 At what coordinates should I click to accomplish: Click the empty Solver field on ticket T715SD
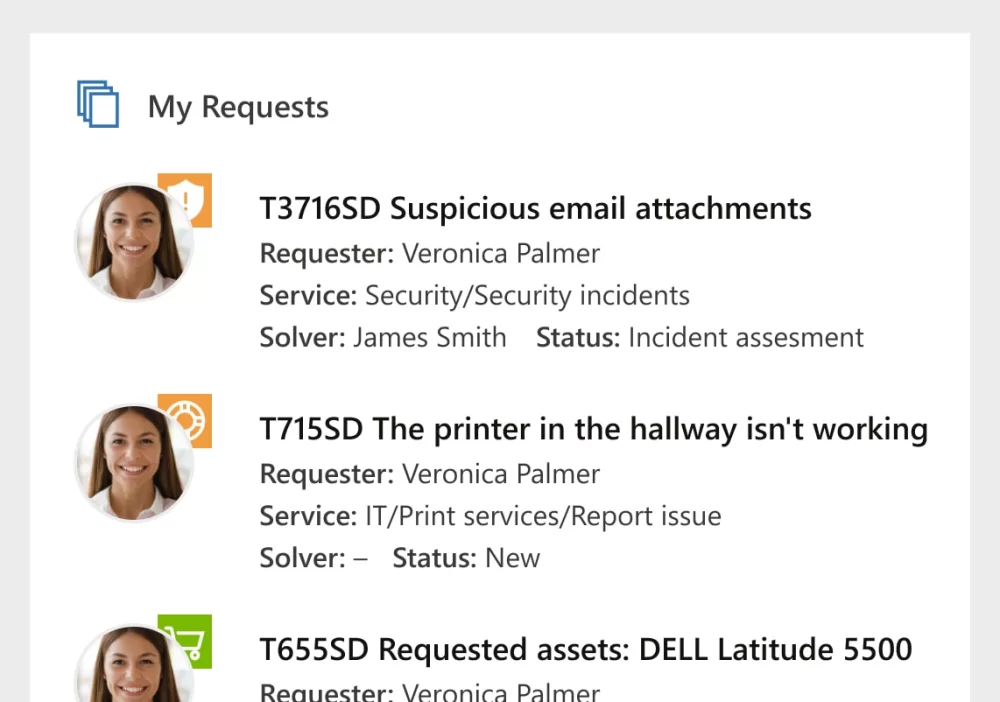pos(360,558)
